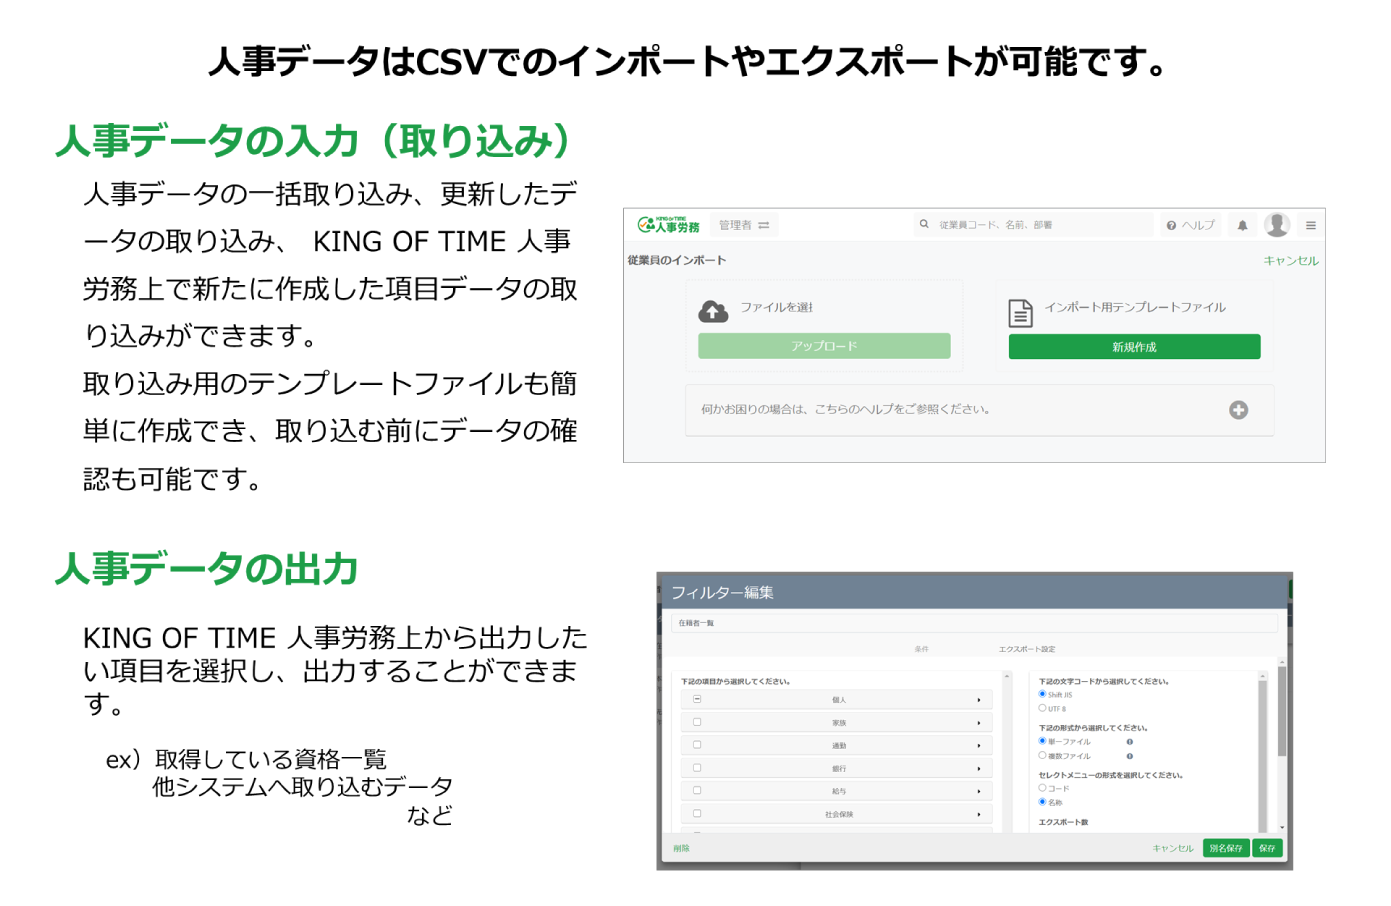Open the ヘルプ help button
1391x906 pixels.
(x=1190, y=225)
